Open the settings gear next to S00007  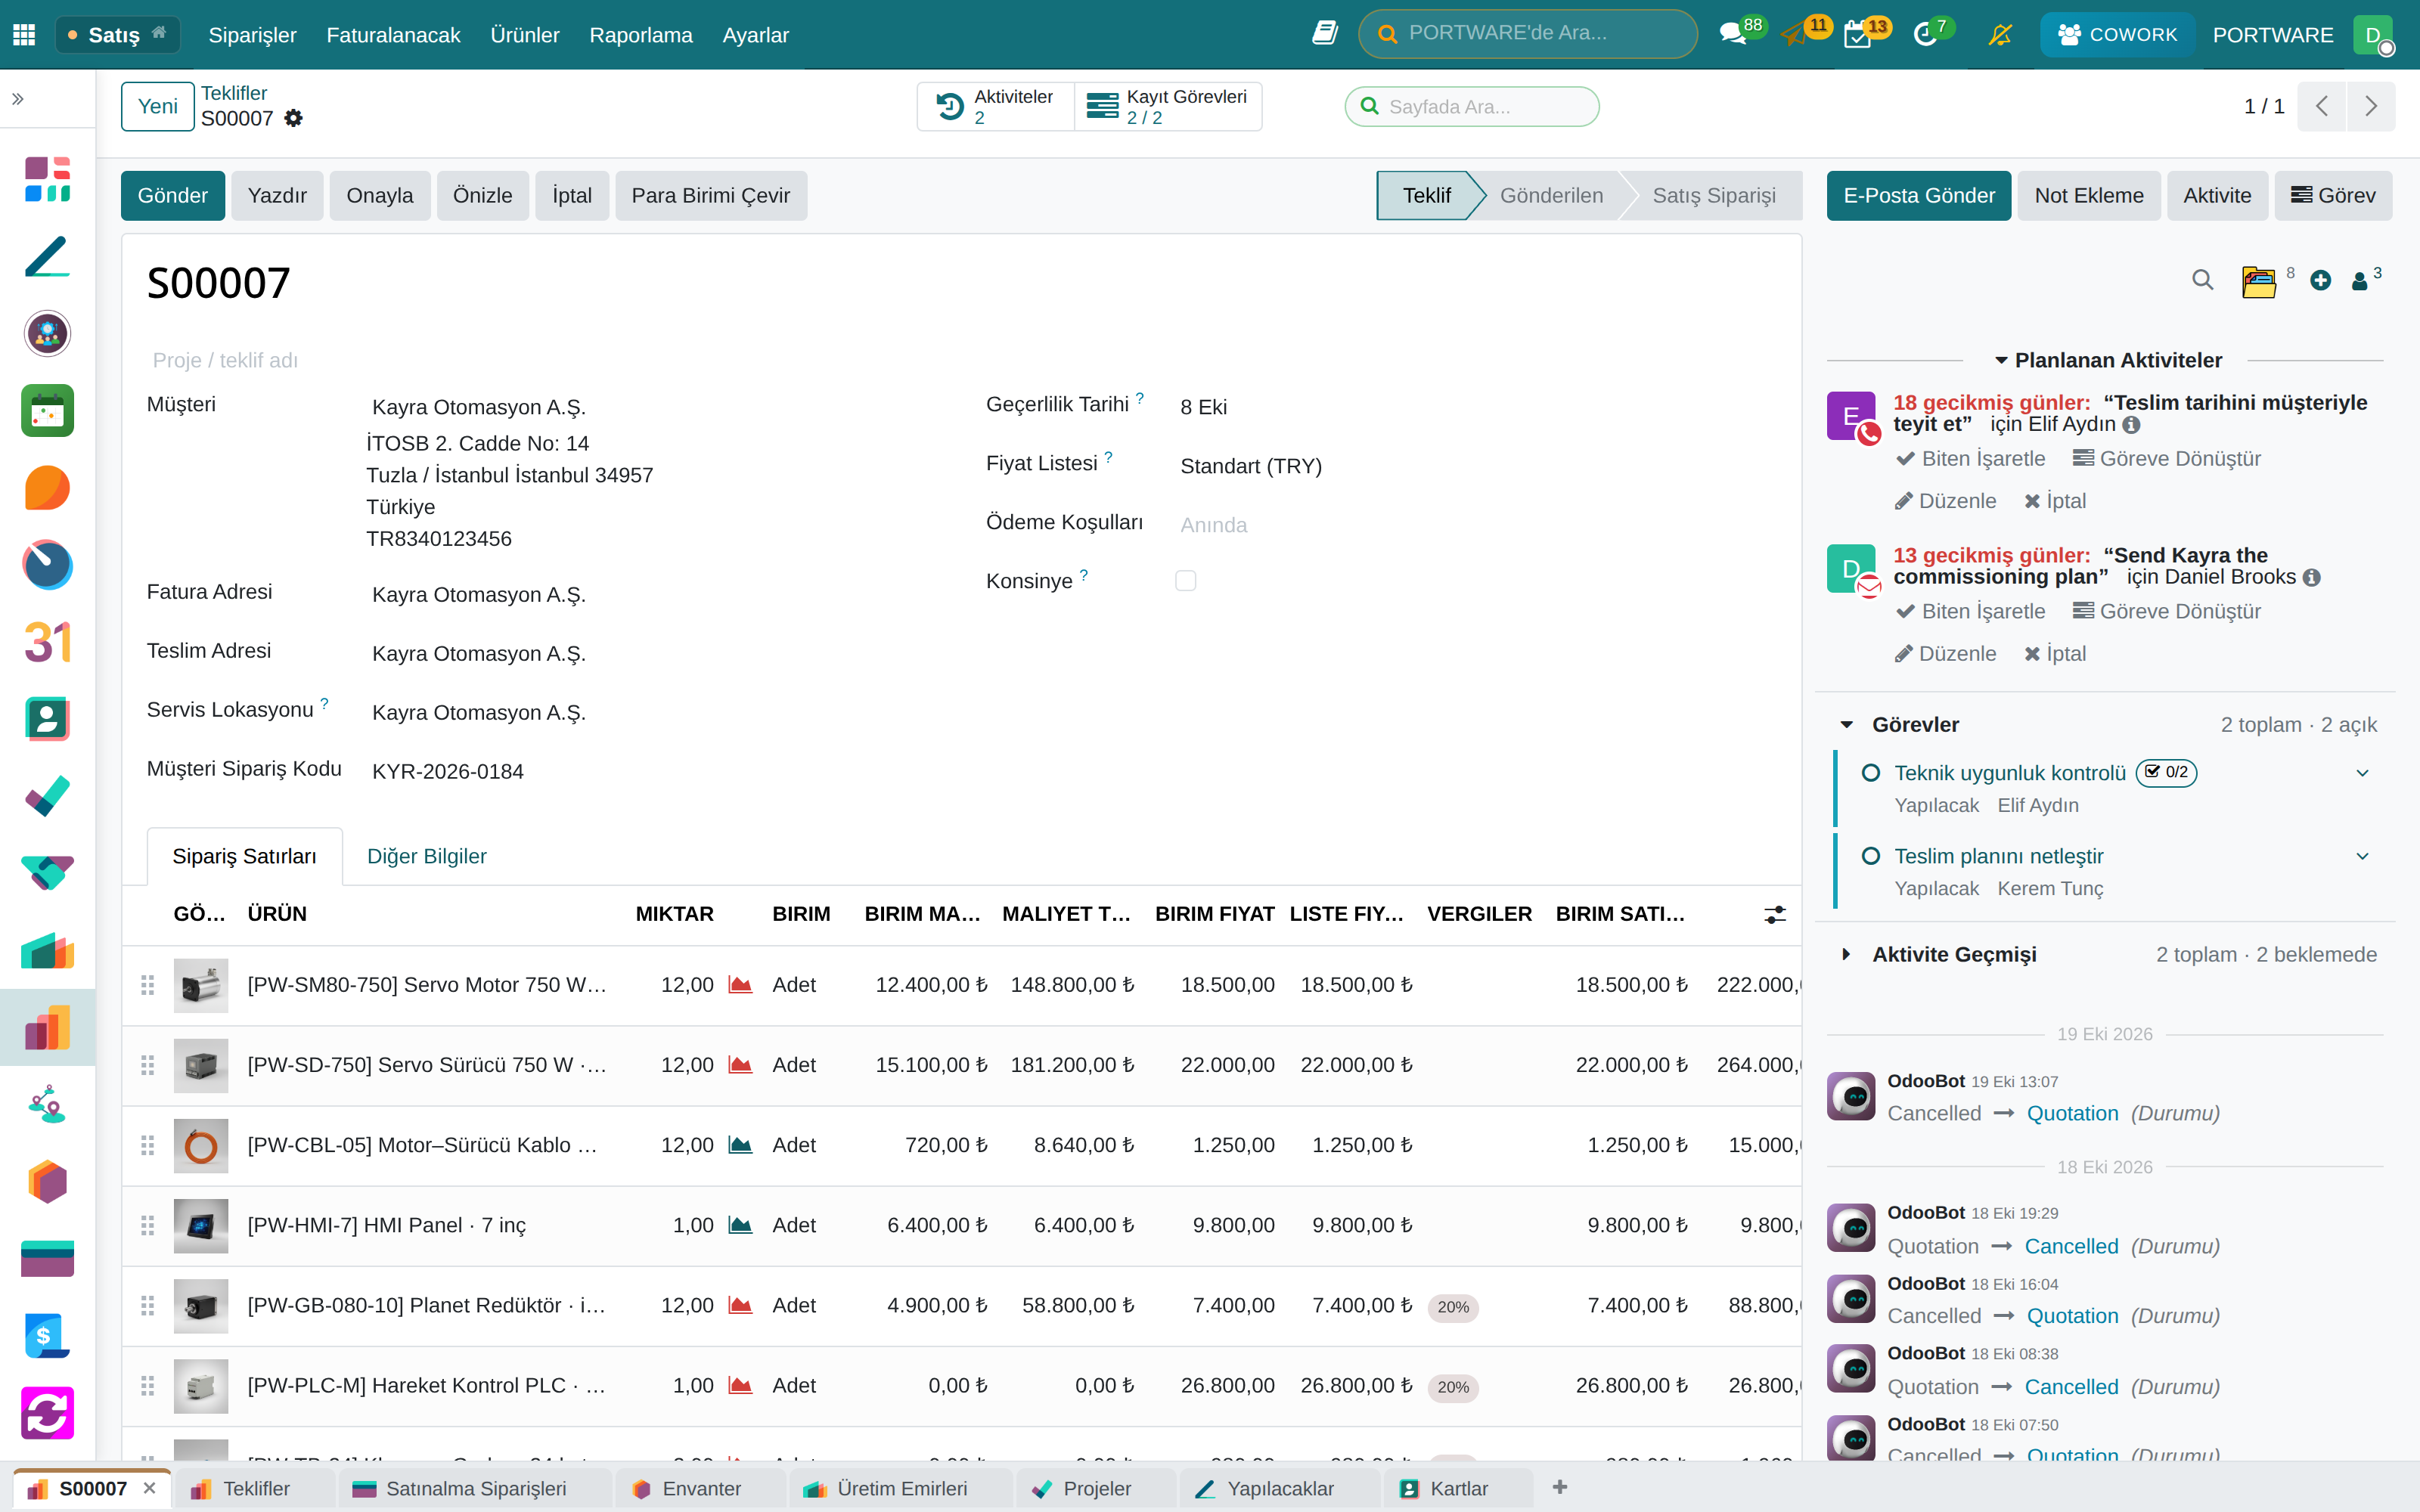coord(293,119)
